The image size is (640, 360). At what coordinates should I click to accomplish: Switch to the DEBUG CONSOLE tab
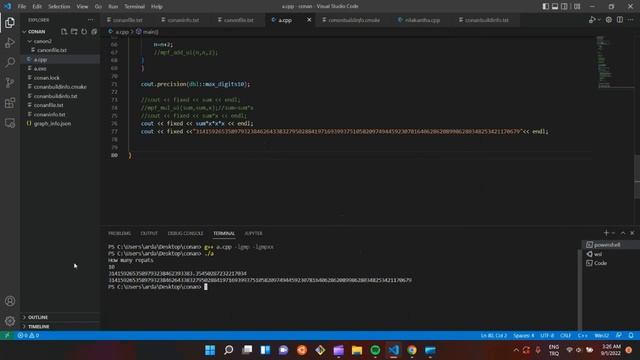(185, 233)
